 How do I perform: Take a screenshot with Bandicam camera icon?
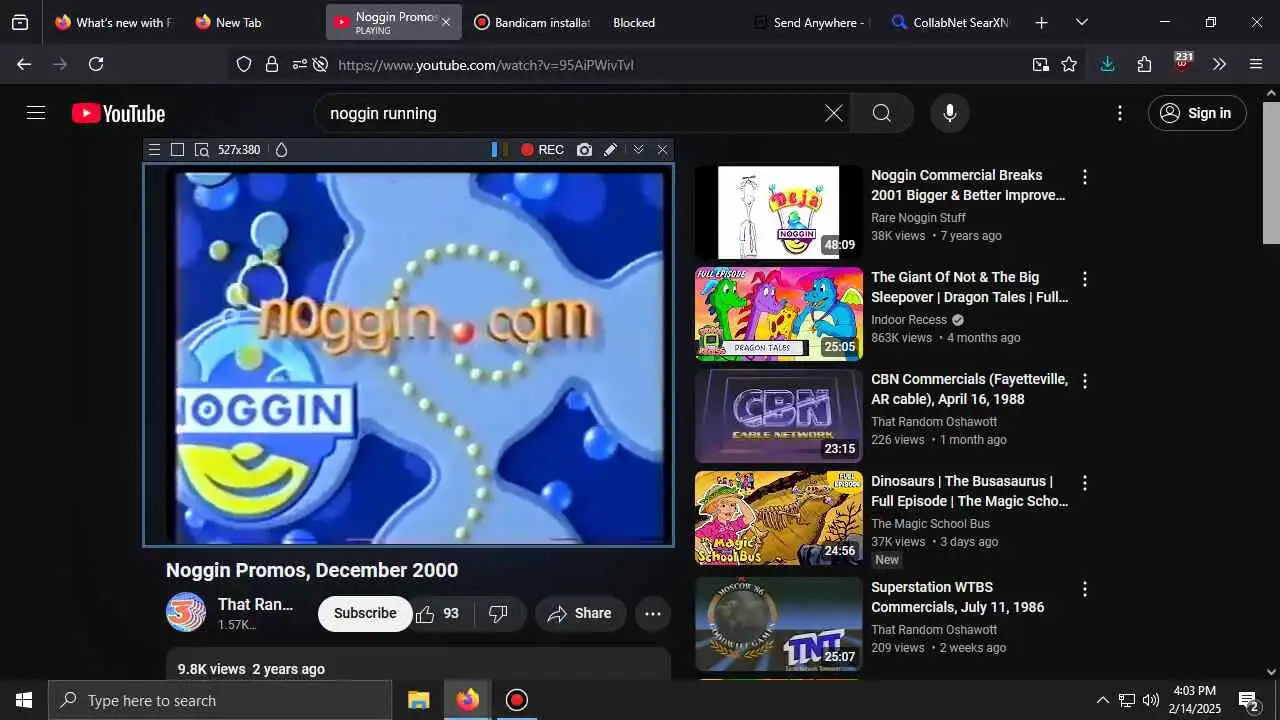(x=584, y=150)
